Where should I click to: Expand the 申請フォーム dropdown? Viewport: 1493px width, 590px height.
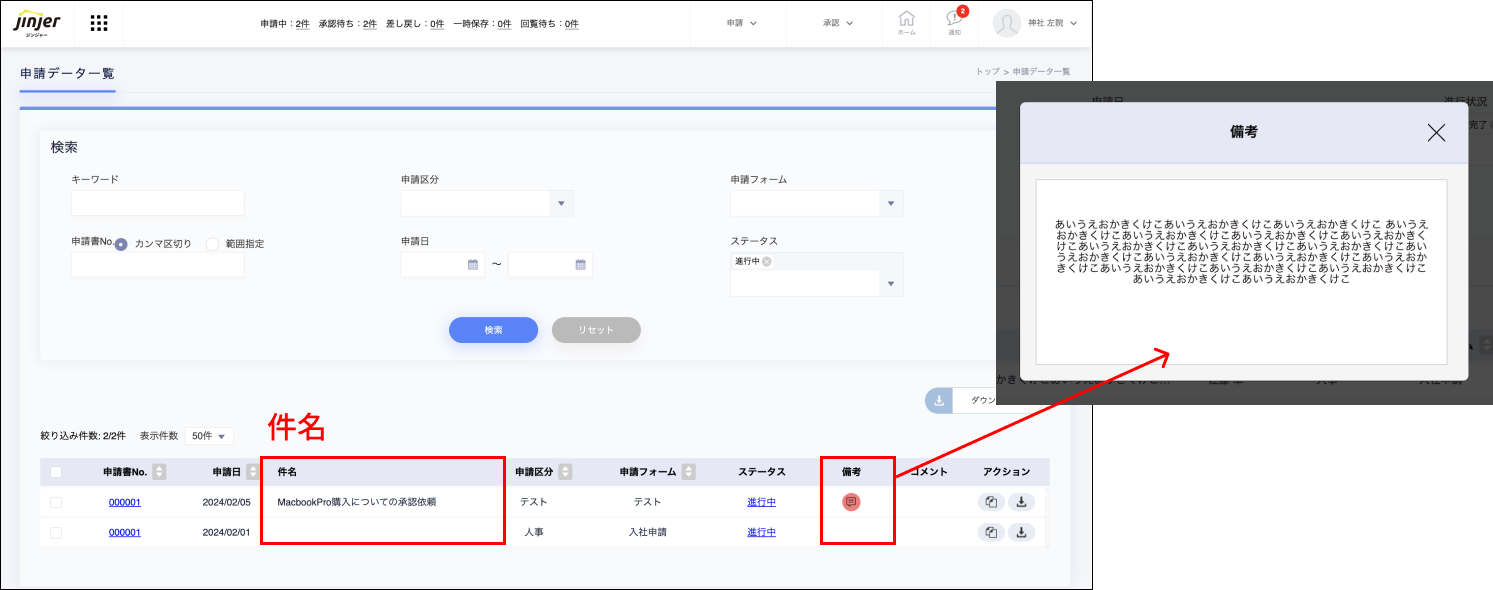point(891,204)
